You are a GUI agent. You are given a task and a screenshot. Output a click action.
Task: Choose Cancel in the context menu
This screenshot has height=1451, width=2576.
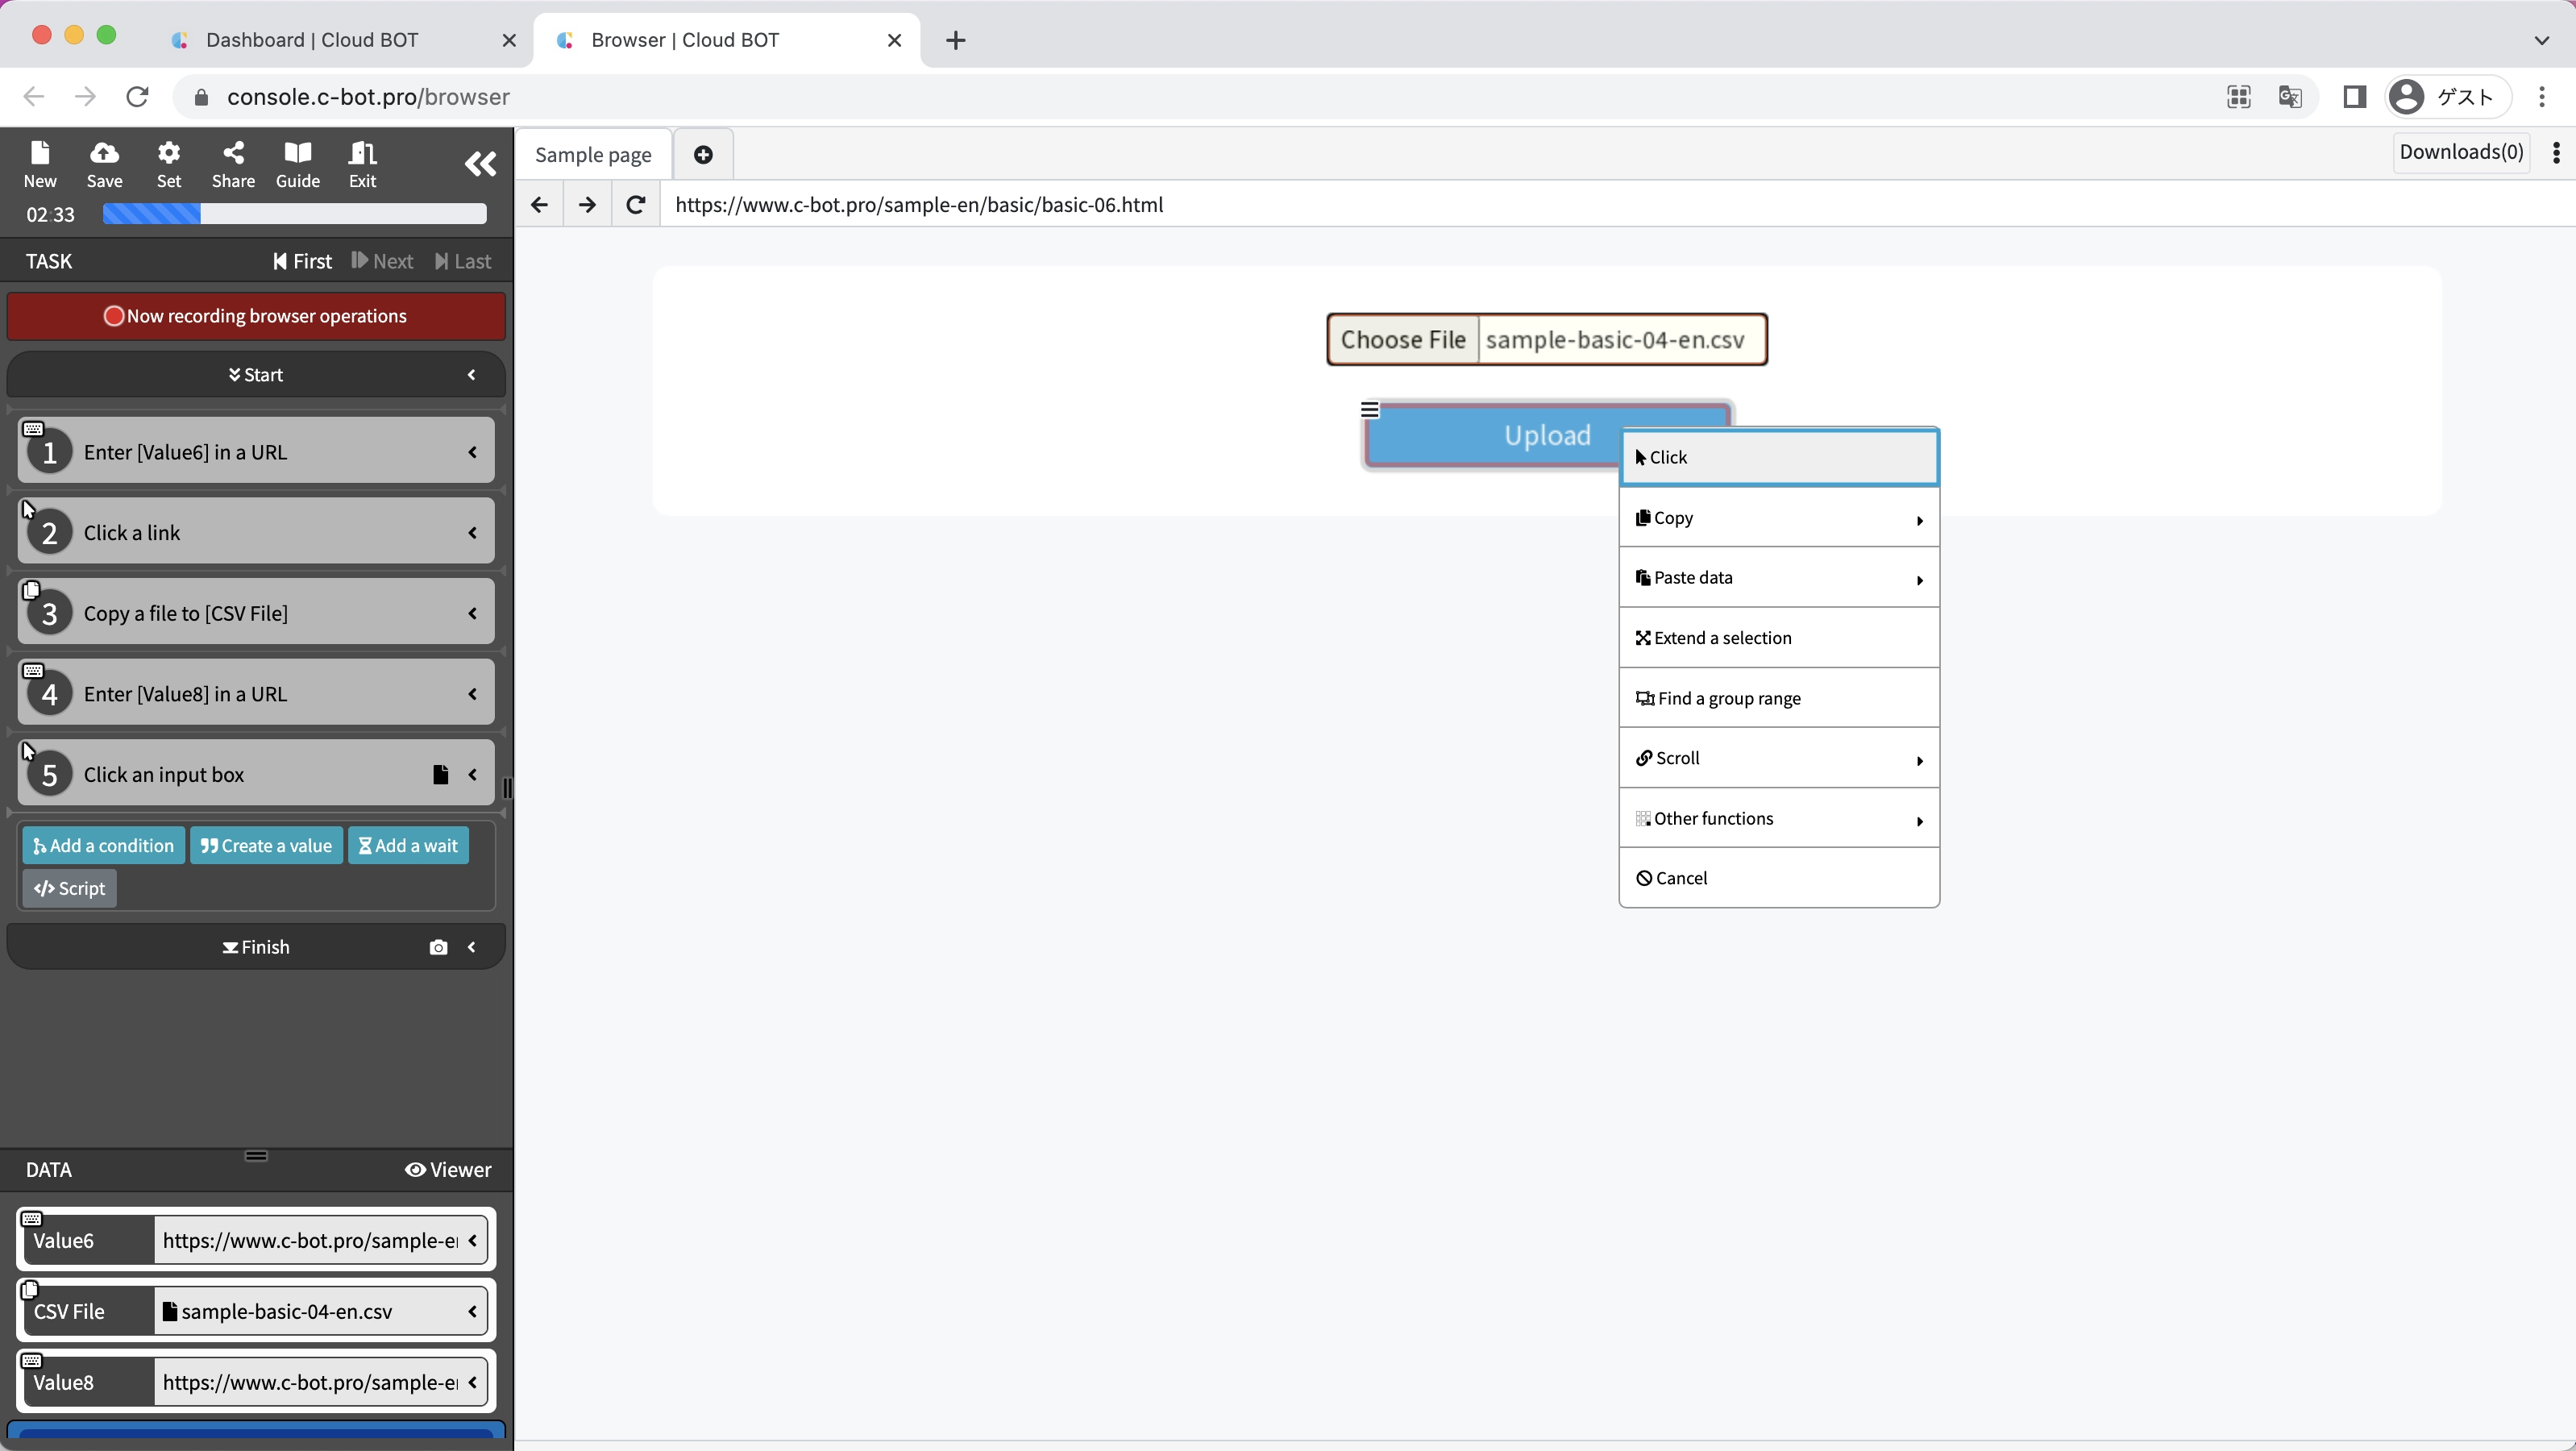pos(1778,878)
